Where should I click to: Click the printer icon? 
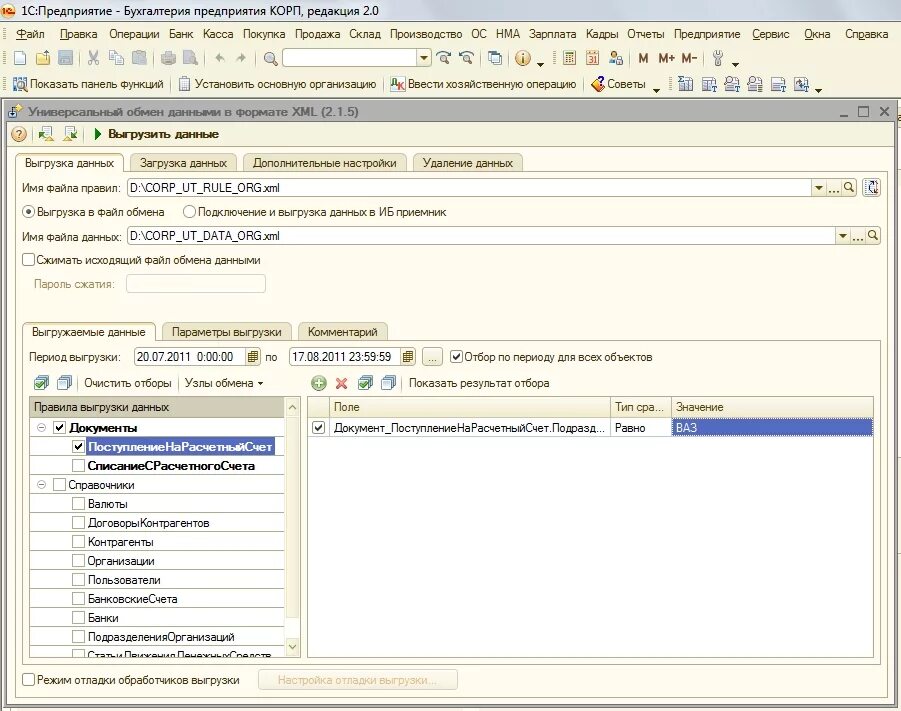(168, 58)
